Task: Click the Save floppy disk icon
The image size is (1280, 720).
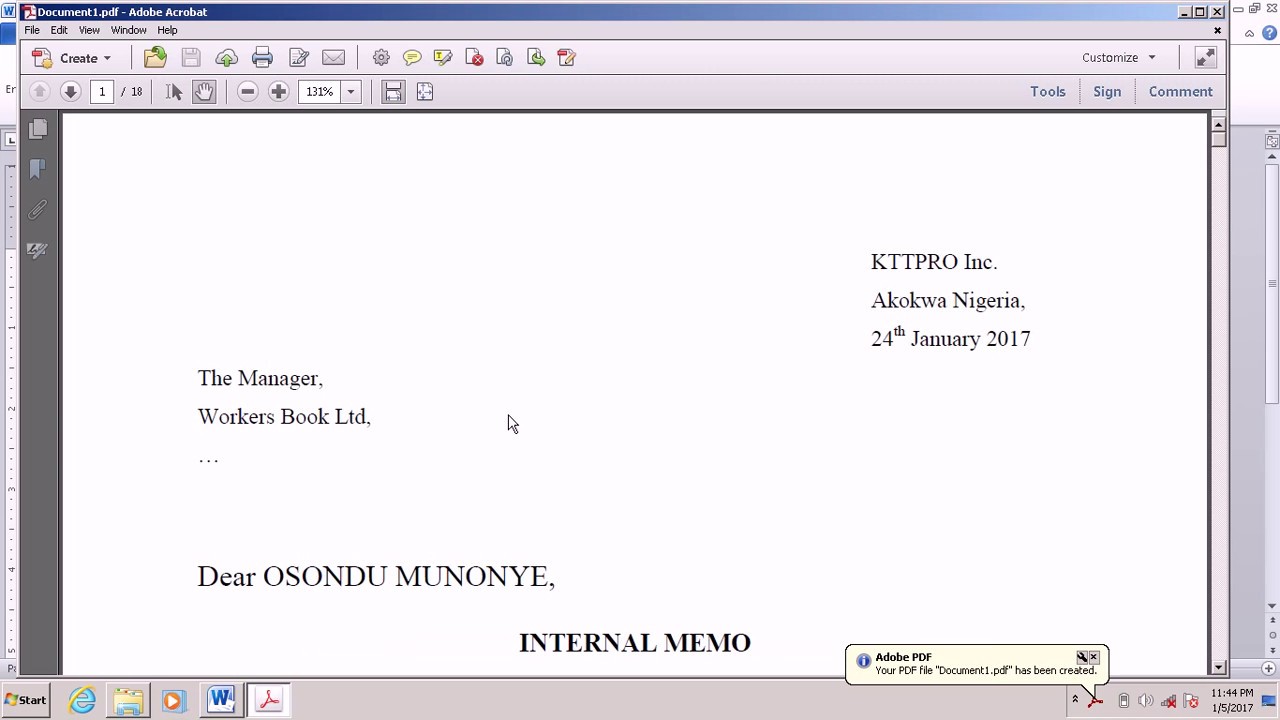Action: pos(191,58)
